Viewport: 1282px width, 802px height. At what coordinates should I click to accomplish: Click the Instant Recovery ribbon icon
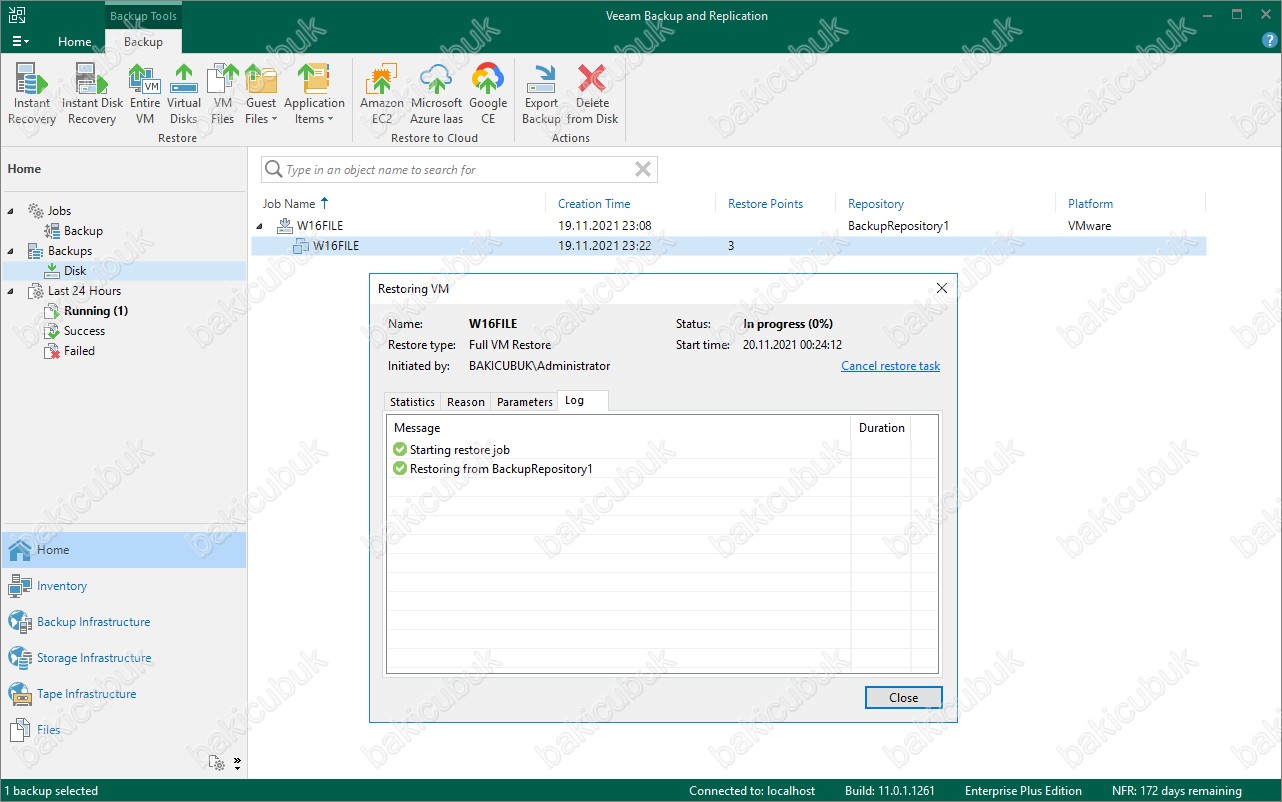pos(32,95)
